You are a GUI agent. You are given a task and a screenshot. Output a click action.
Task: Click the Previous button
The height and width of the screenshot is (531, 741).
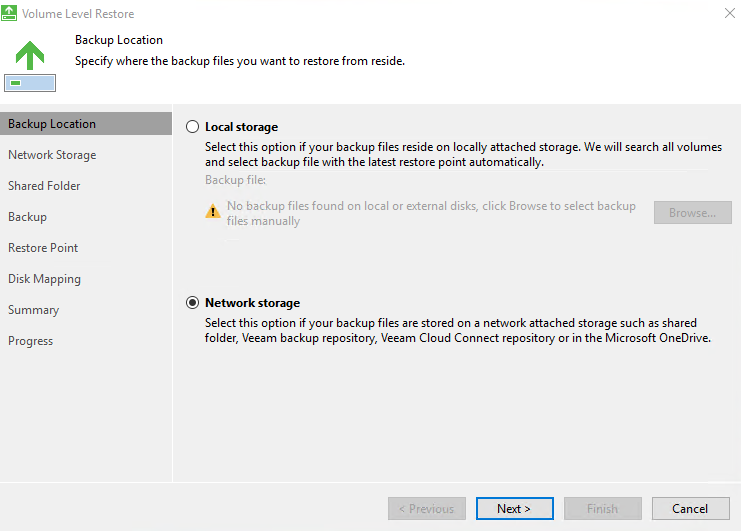(427, 509)
